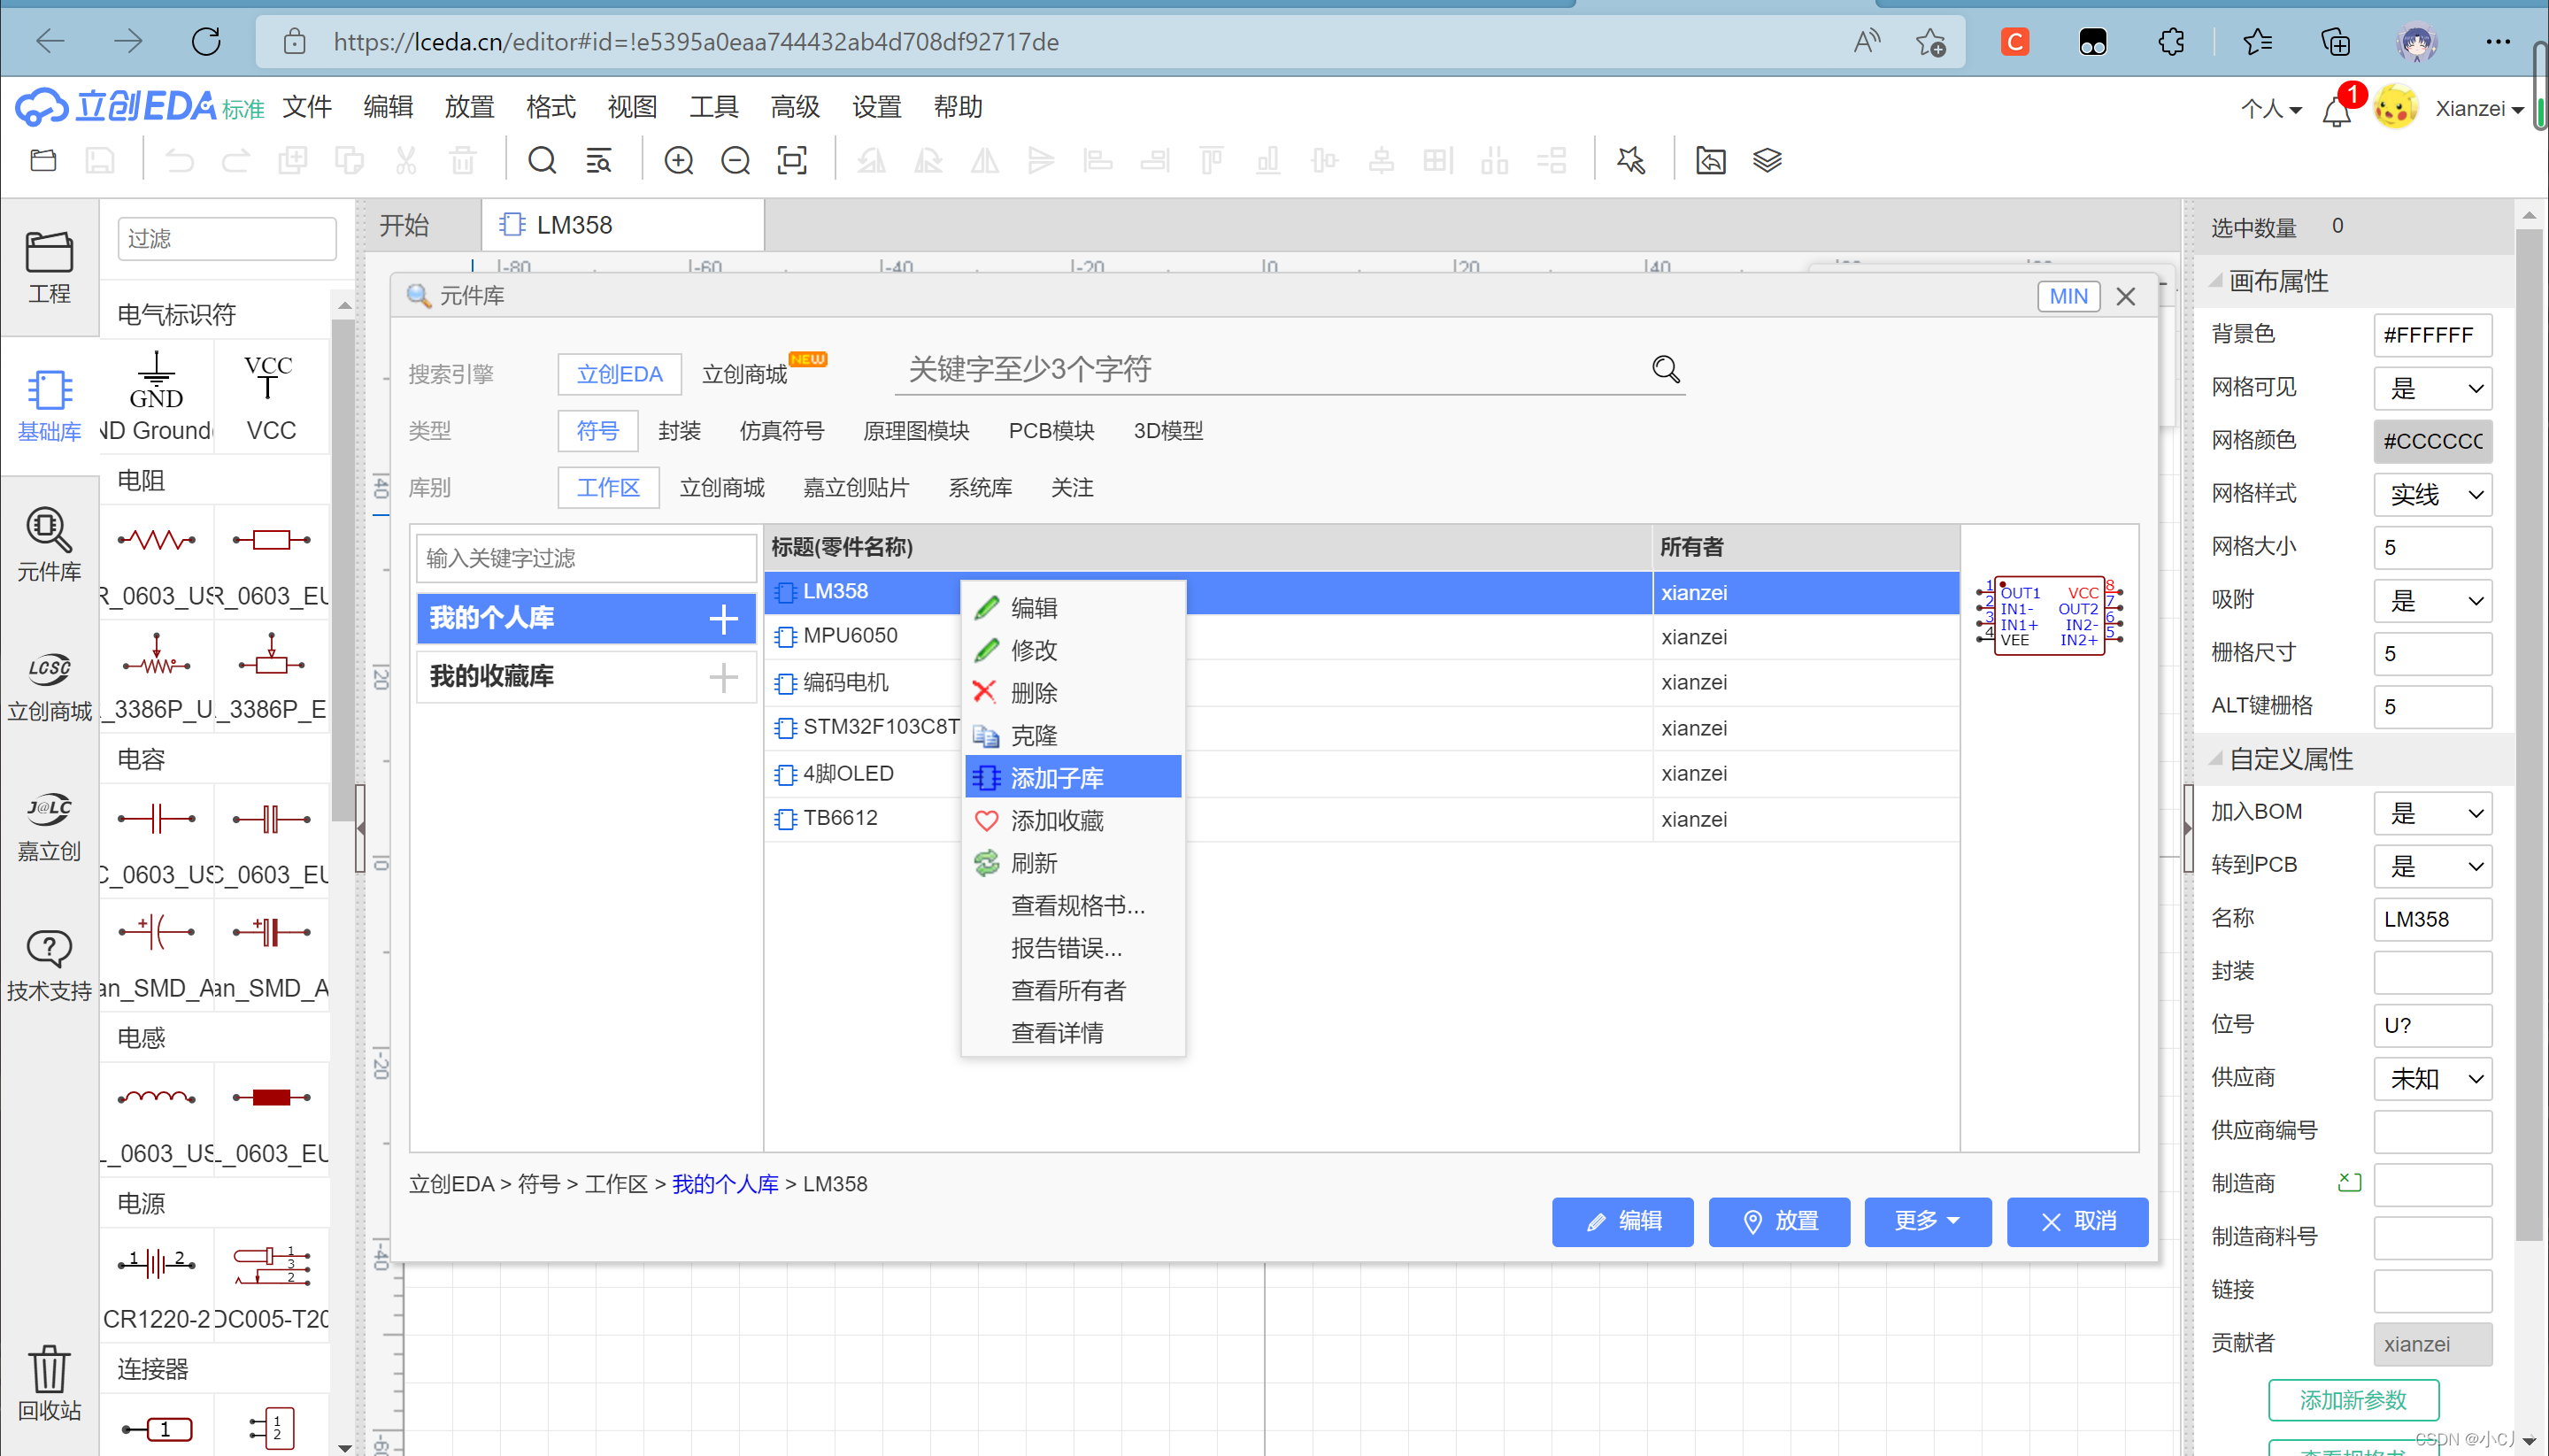Click the fit-to-window zoom toolbar icon
This screenshot has width=2549, height=1456.
(792, 160)
